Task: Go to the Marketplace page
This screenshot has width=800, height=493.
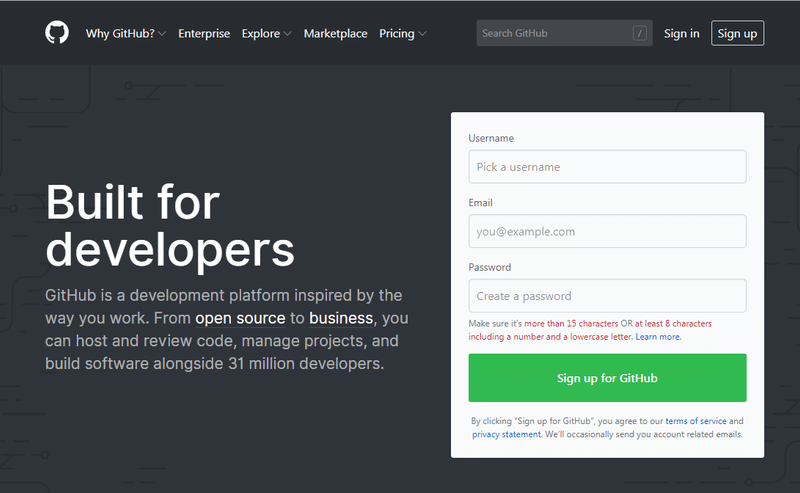Action: [x=335, y=33]
